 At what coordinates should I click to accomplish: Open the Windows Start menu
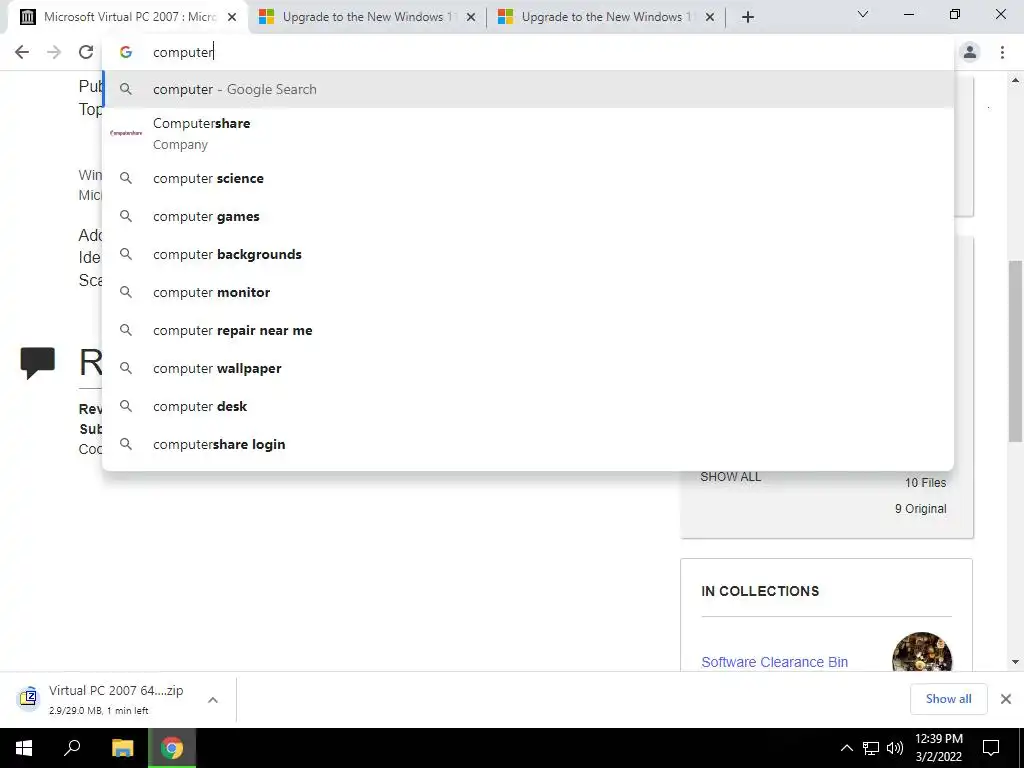[24, 748]
